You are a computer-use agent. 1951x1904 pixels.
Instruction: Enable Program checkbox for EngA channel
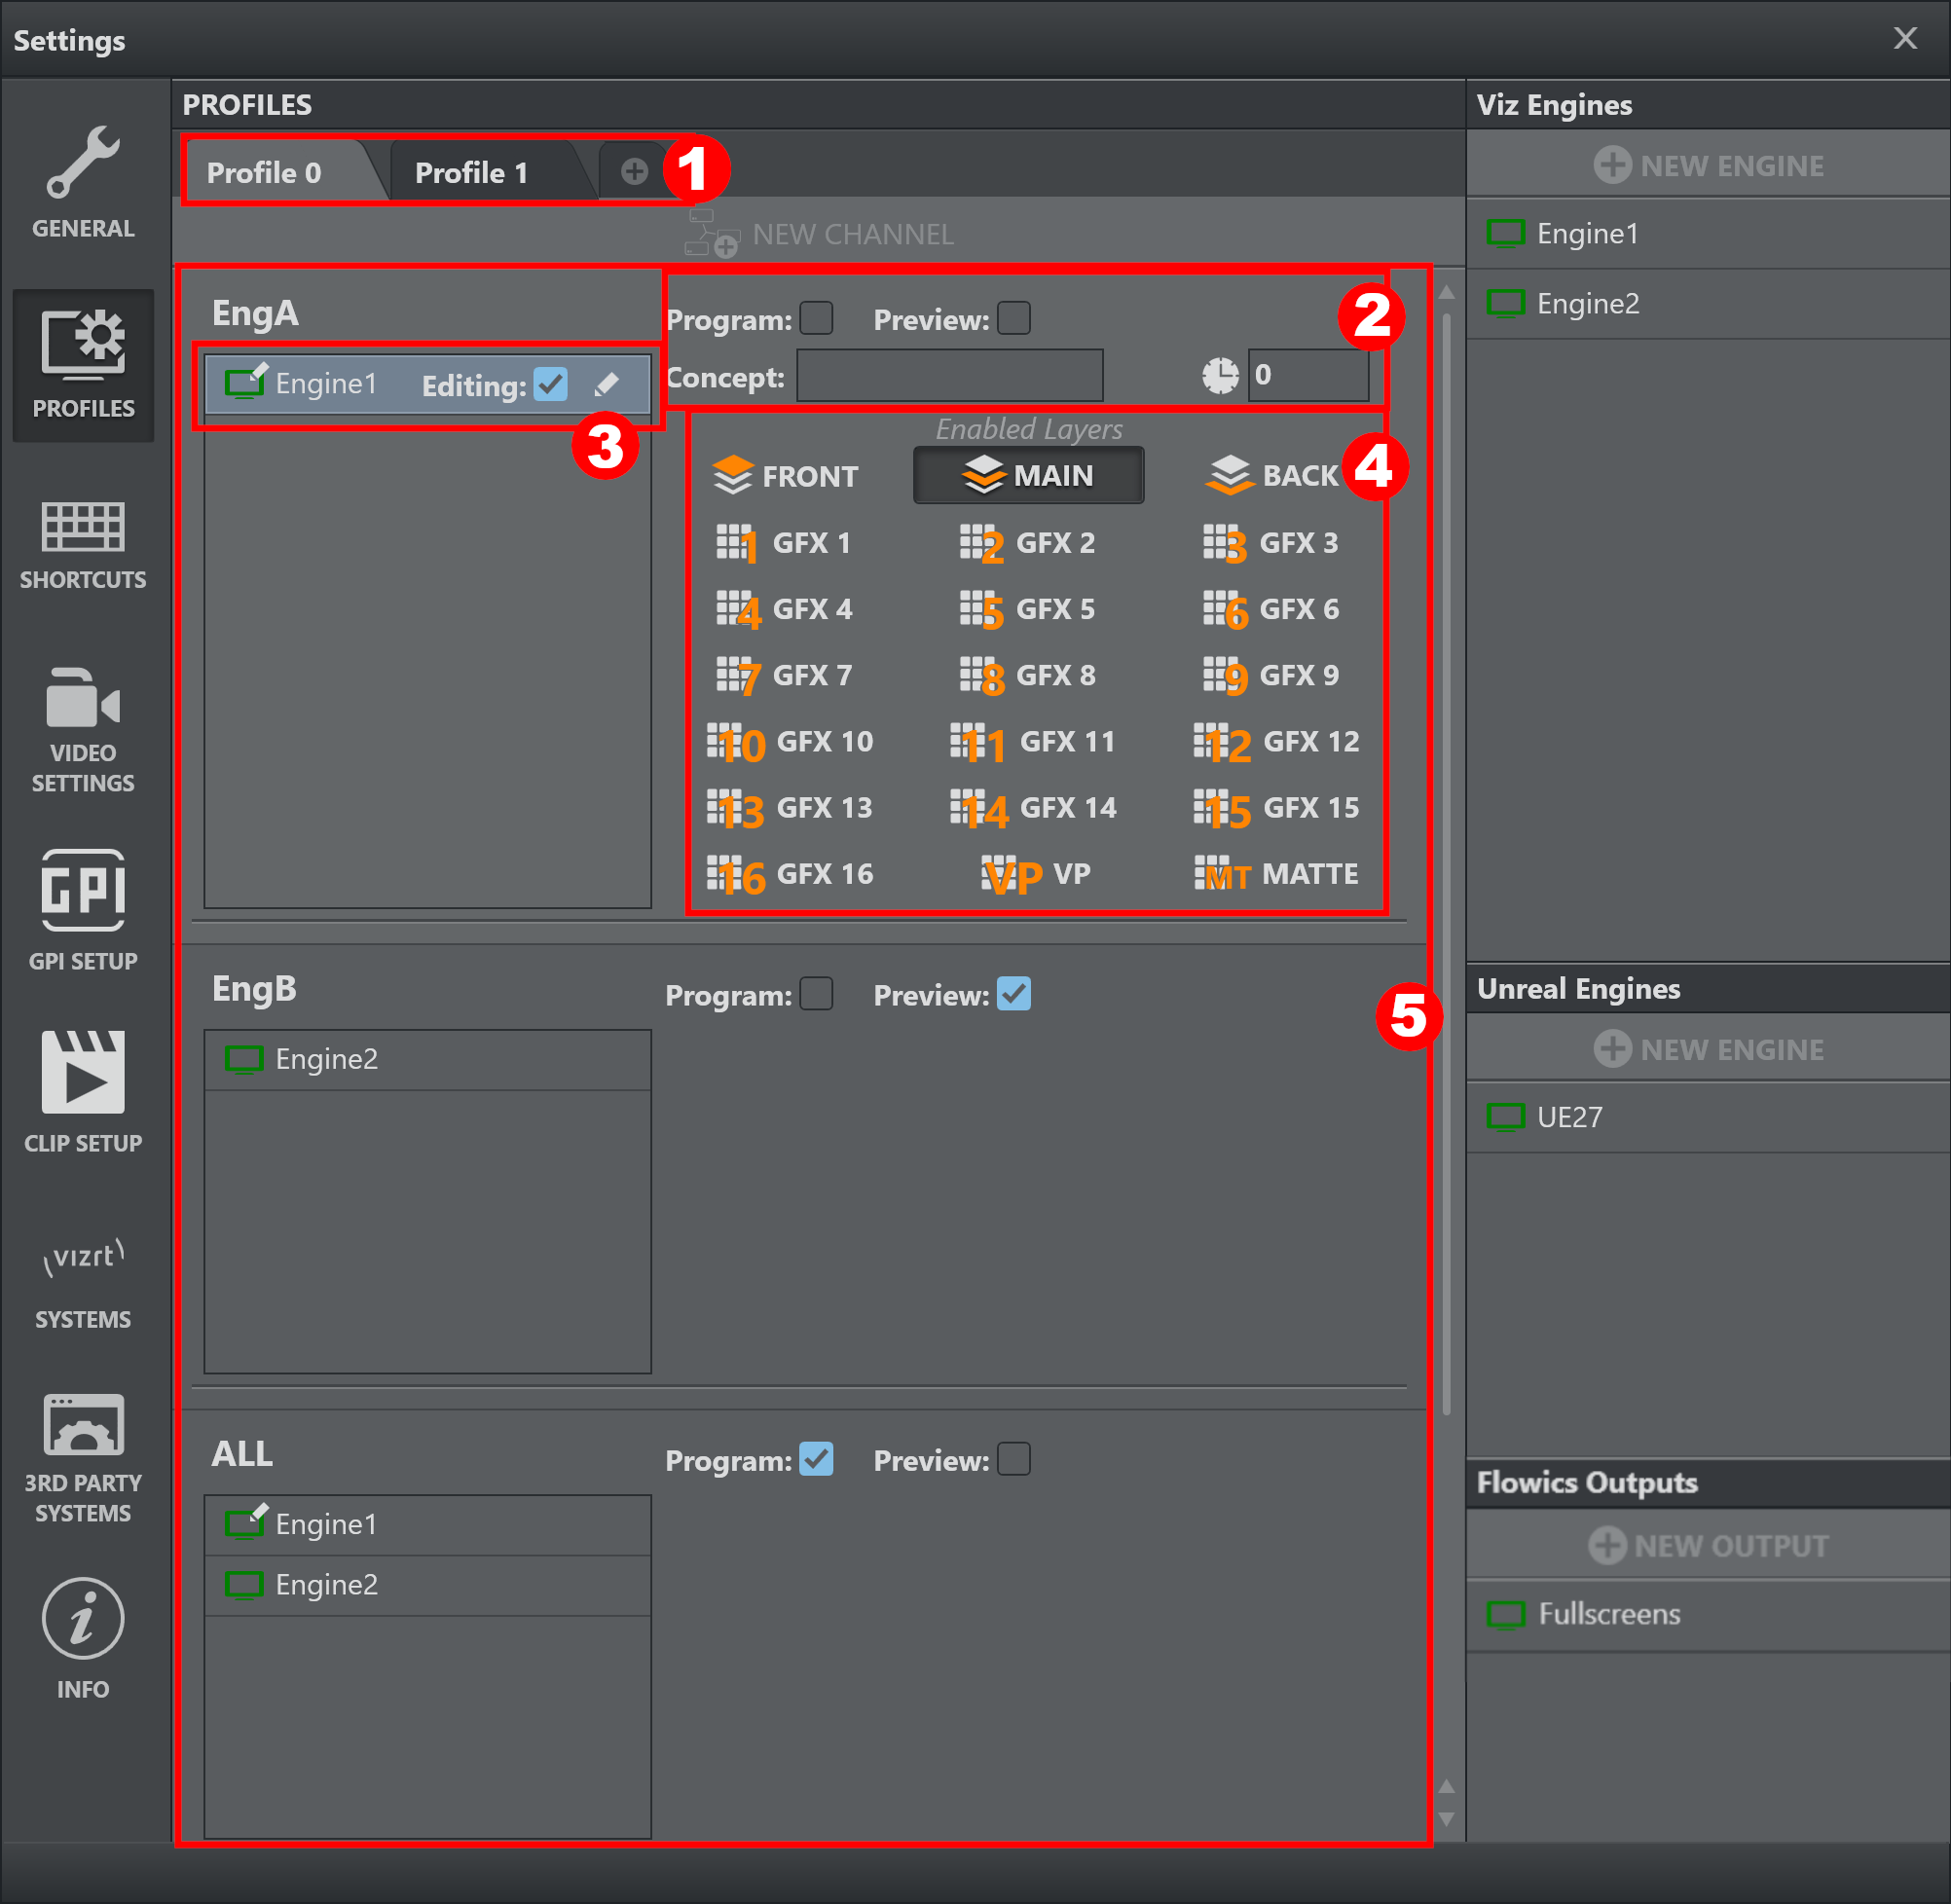click(x=816, y=319)
